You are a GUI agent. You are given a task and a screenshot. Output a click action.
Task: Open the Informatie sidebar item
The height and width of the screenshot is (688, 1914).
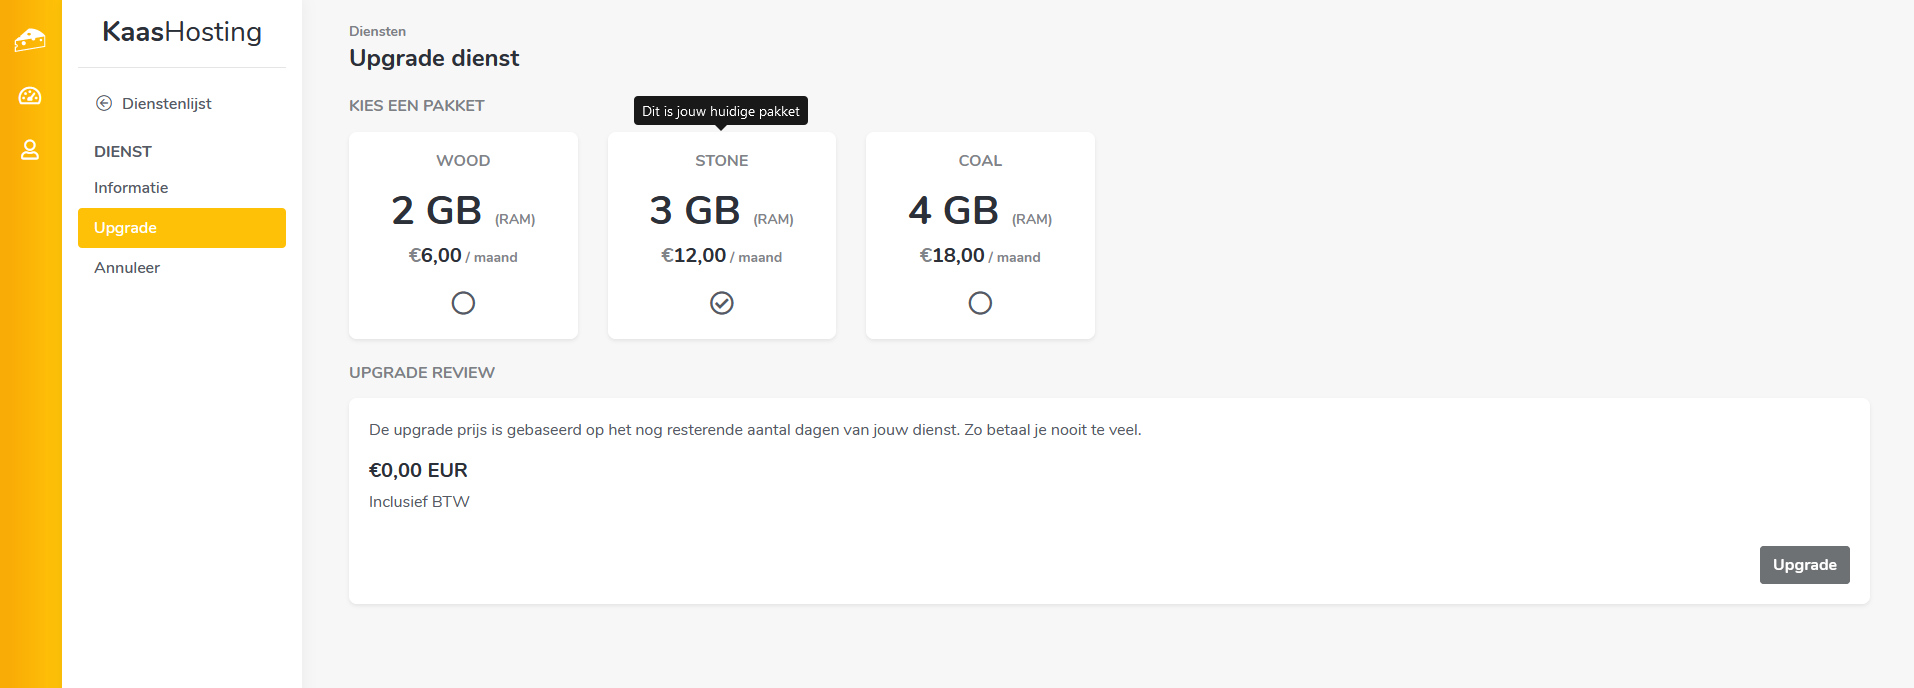pos(131,188)
